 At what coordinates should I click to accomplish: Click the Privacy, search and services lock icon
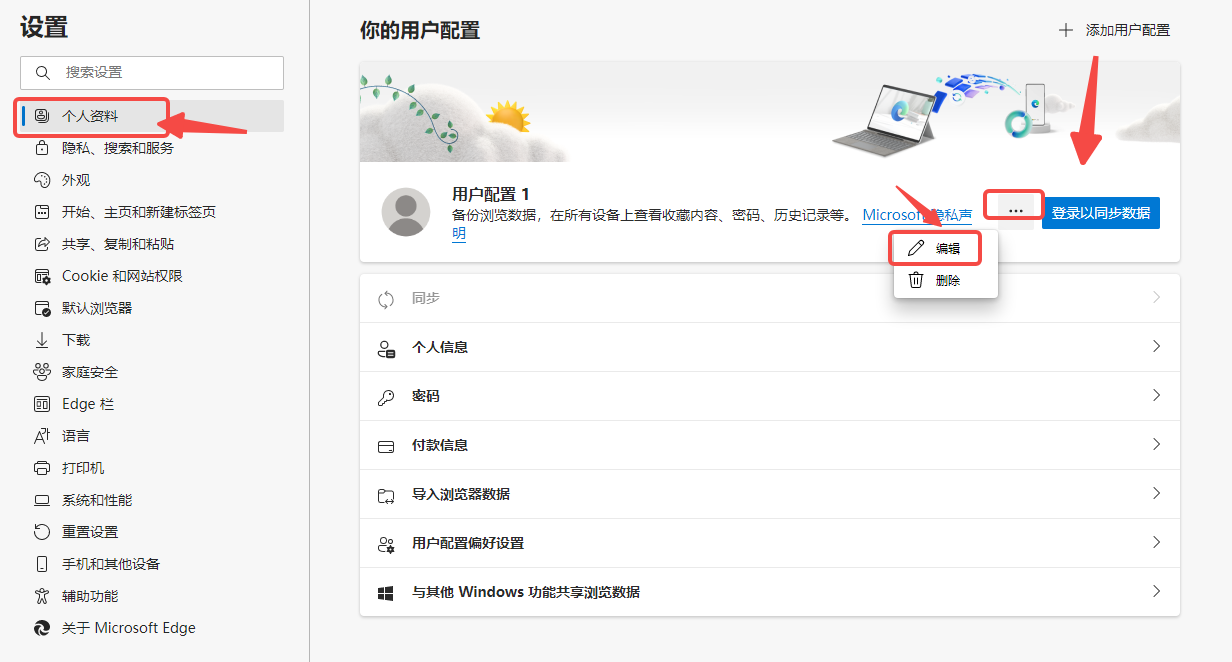point(42,148)
